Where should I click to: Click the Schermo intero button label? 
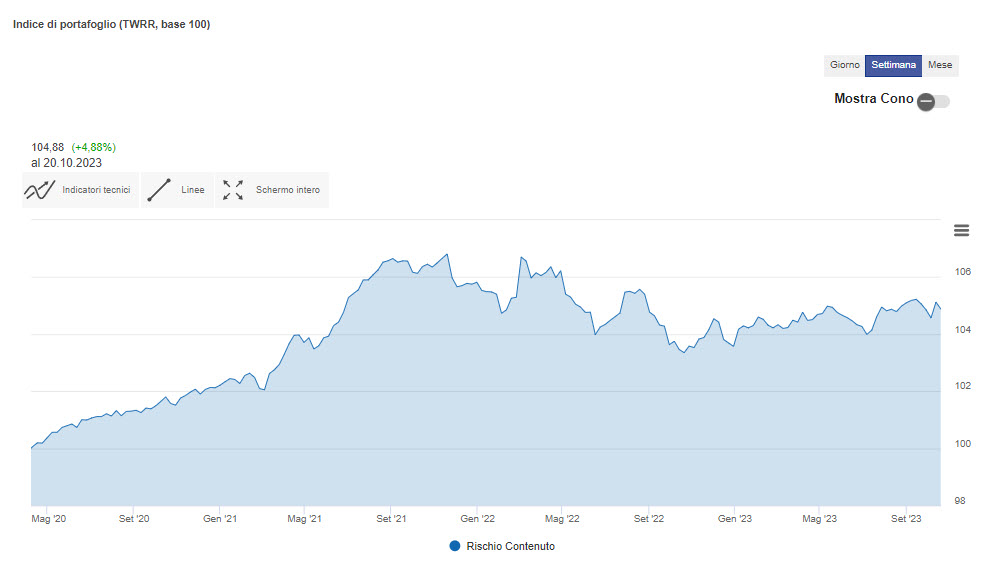tap(287, 190)
